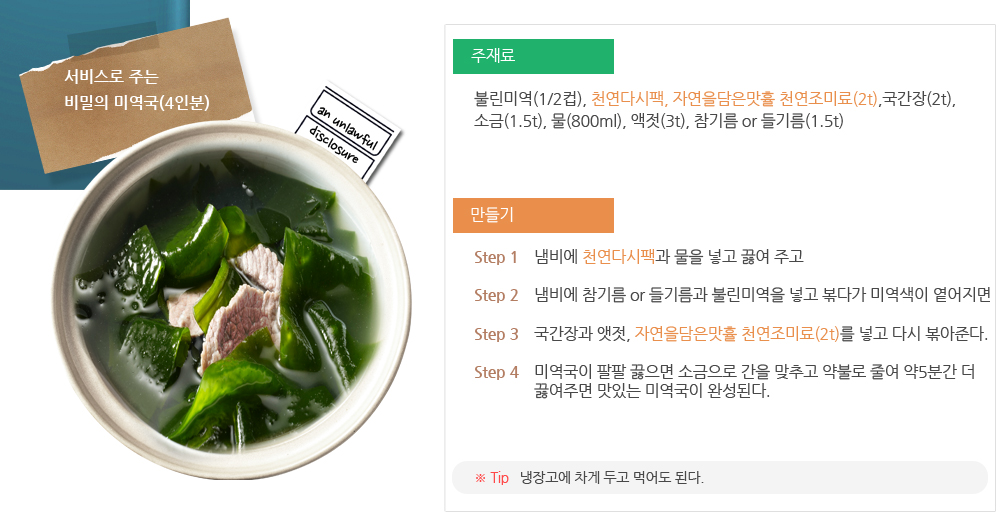1000x513 pixels.
Task: Select the Step 2 label
Action: (x=496, y=295)
